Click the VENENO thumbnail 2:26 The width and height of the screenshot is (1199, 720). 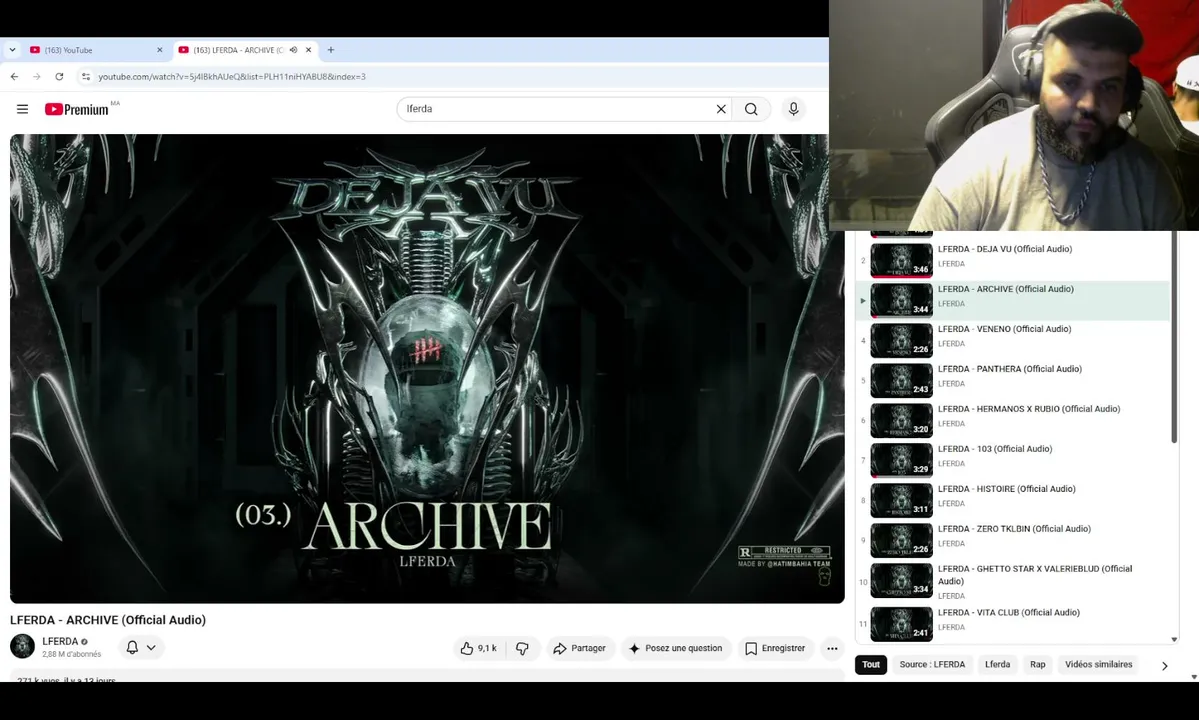pyautogui.click(x=902, y=340)
